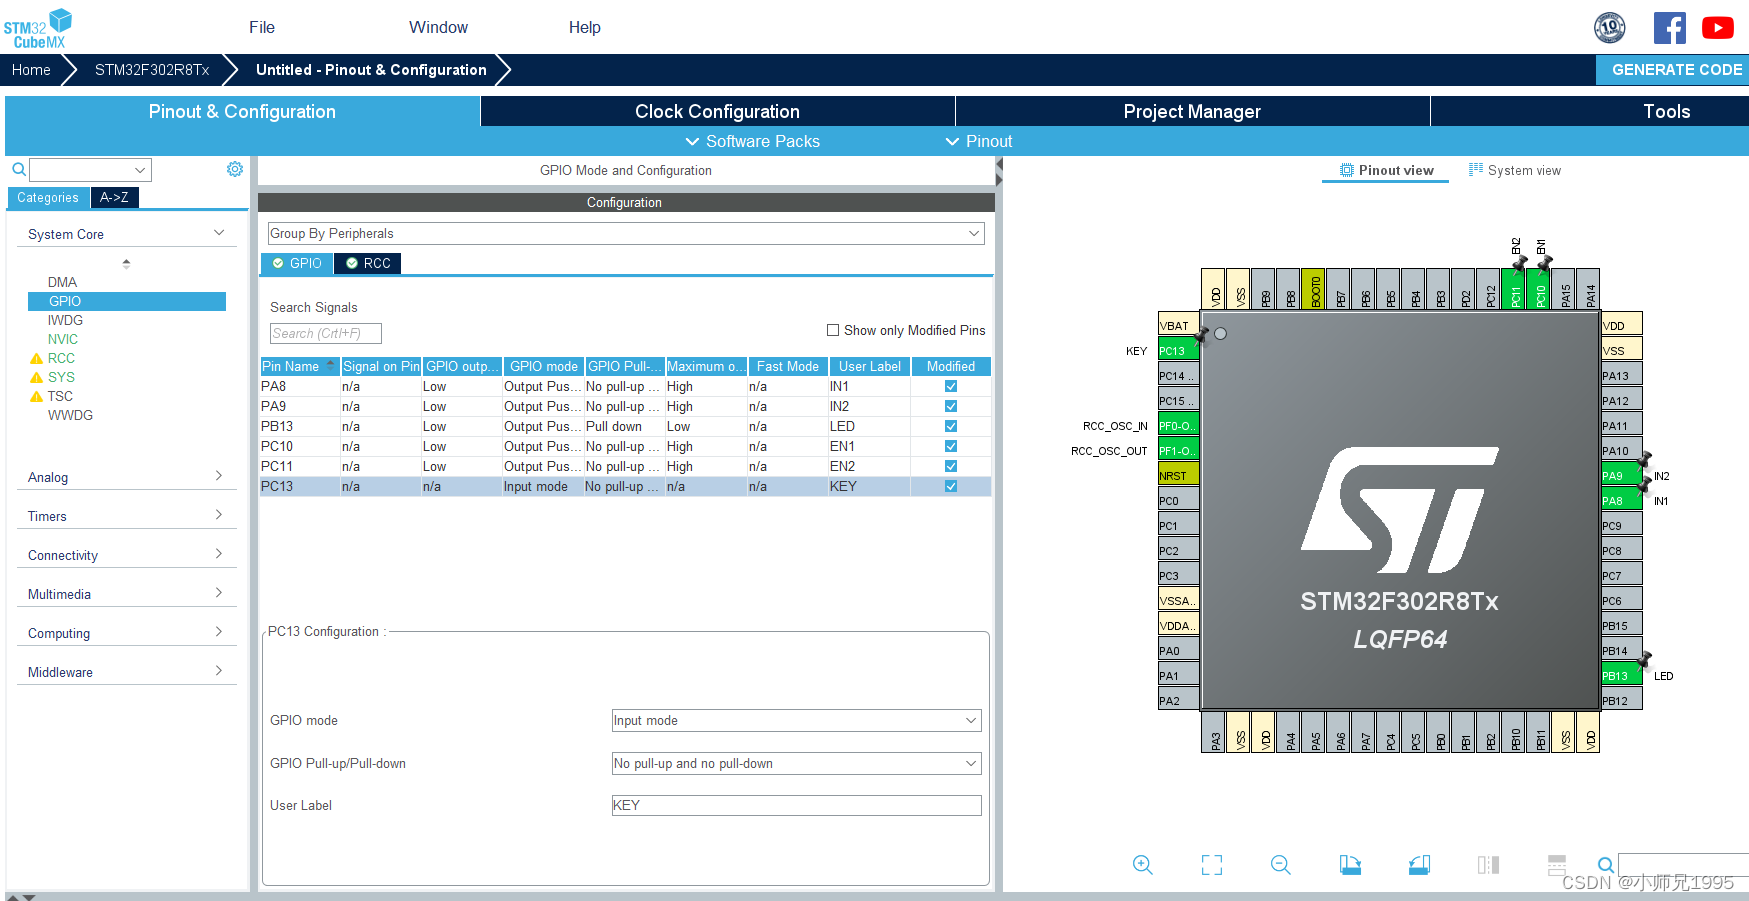Open the Facebook link icon
Viewport: 1749px width, 901px height.
[x=1669, y=28]
